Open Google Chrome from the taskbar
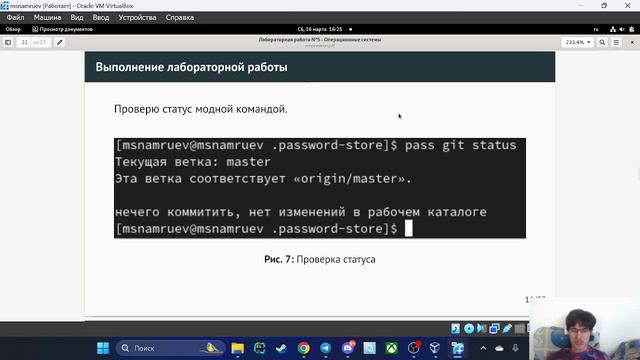Screen dimensions: 640x360 click(x=304, y=348)
